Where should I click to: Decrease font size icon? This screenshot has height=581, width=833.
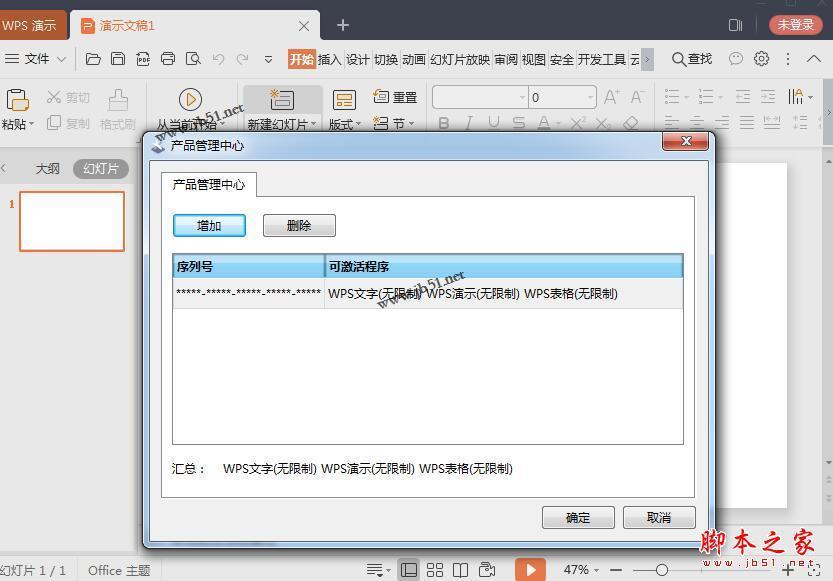pos(637,97)
